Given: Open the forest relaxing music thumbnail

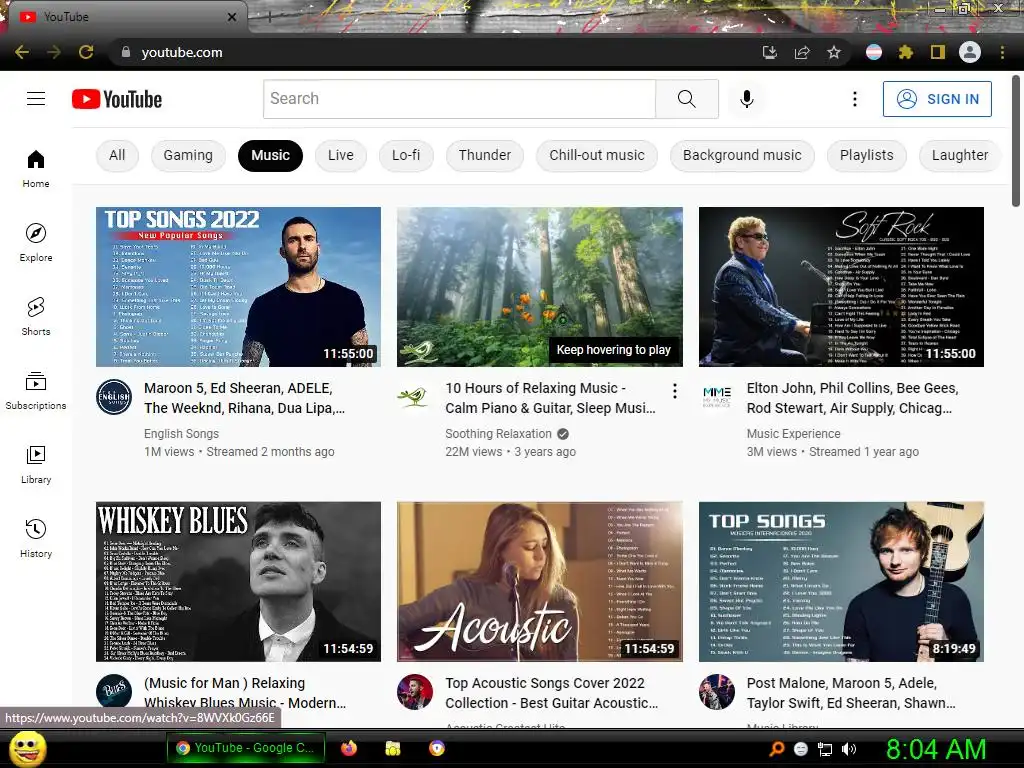Looking at the screenshot, I should (x=540, y=287).
